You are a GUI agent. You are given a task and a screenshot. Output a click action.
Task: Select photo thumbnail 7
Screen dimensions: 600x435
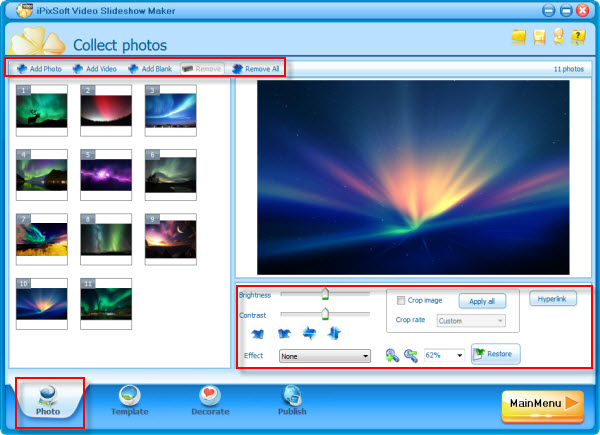point(42,239)
